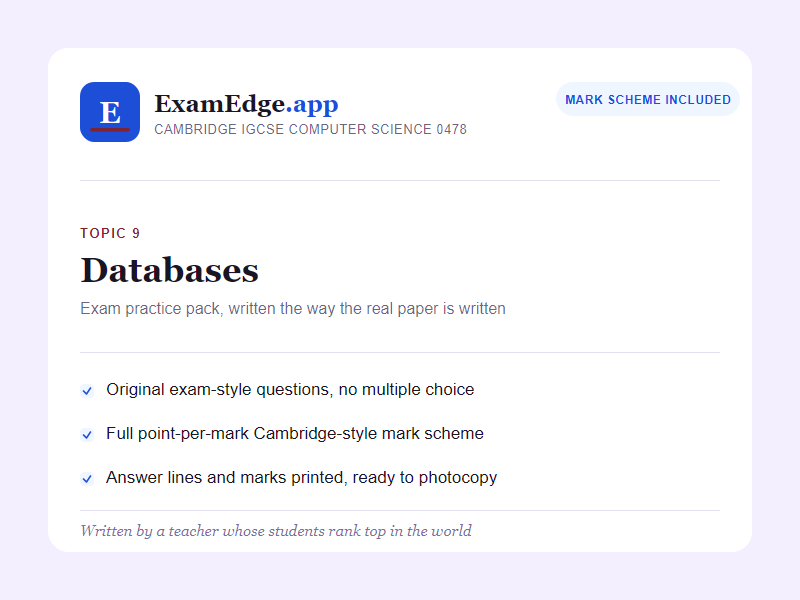
Task: Click the red underline in the E logo
Action: pos(110,130)
